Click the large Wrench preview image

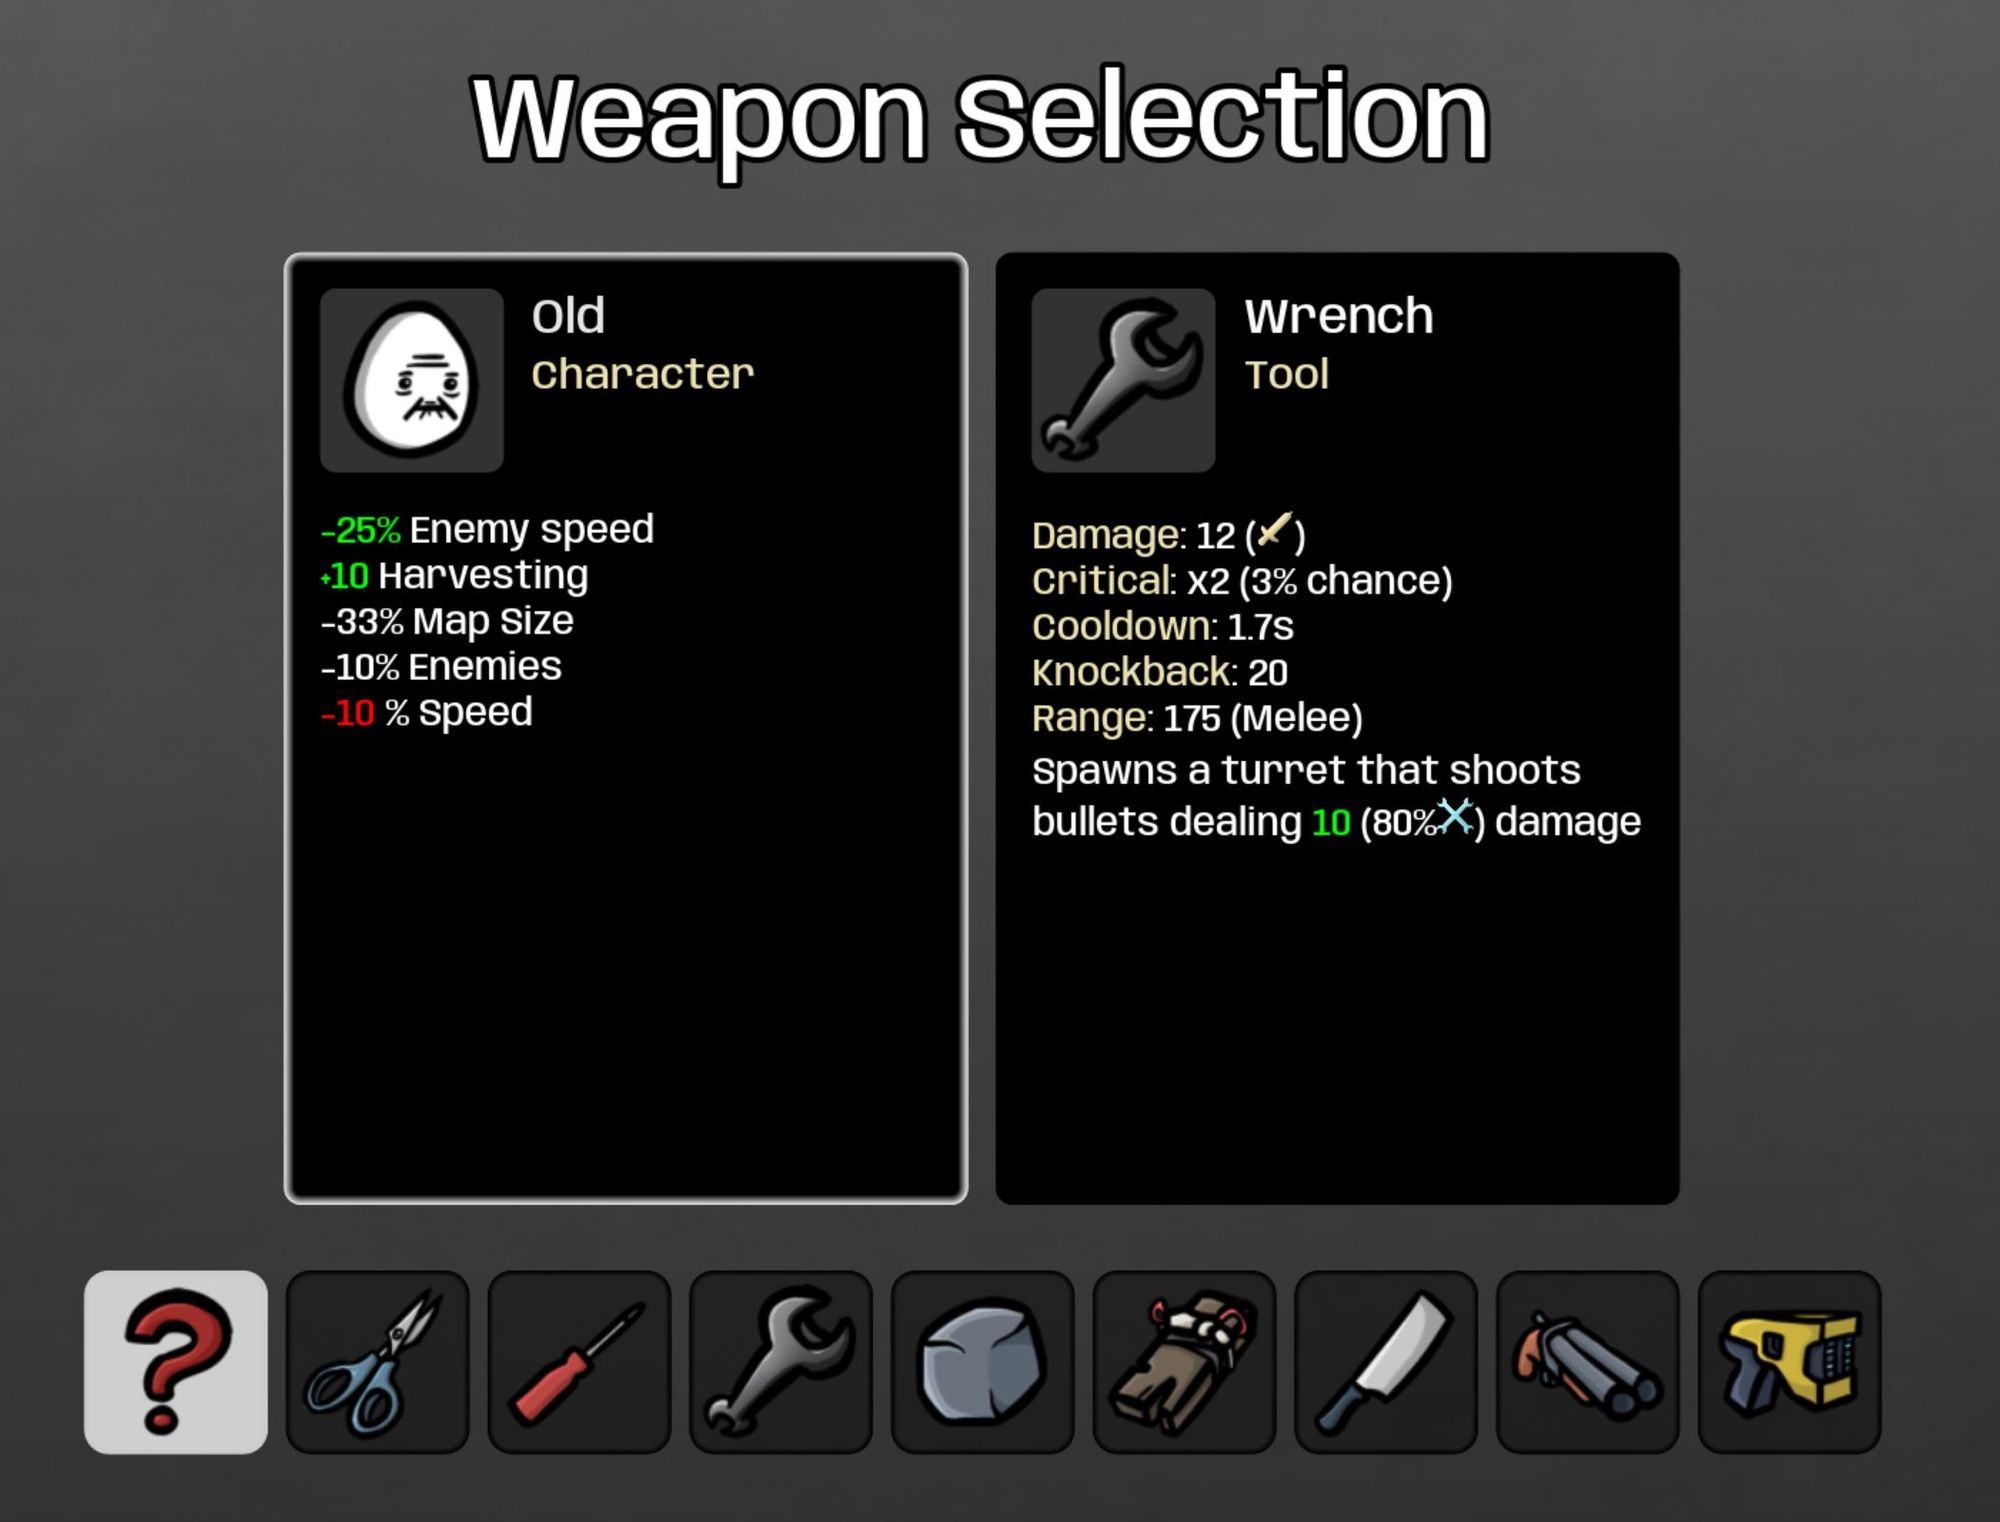(1123, 380)
